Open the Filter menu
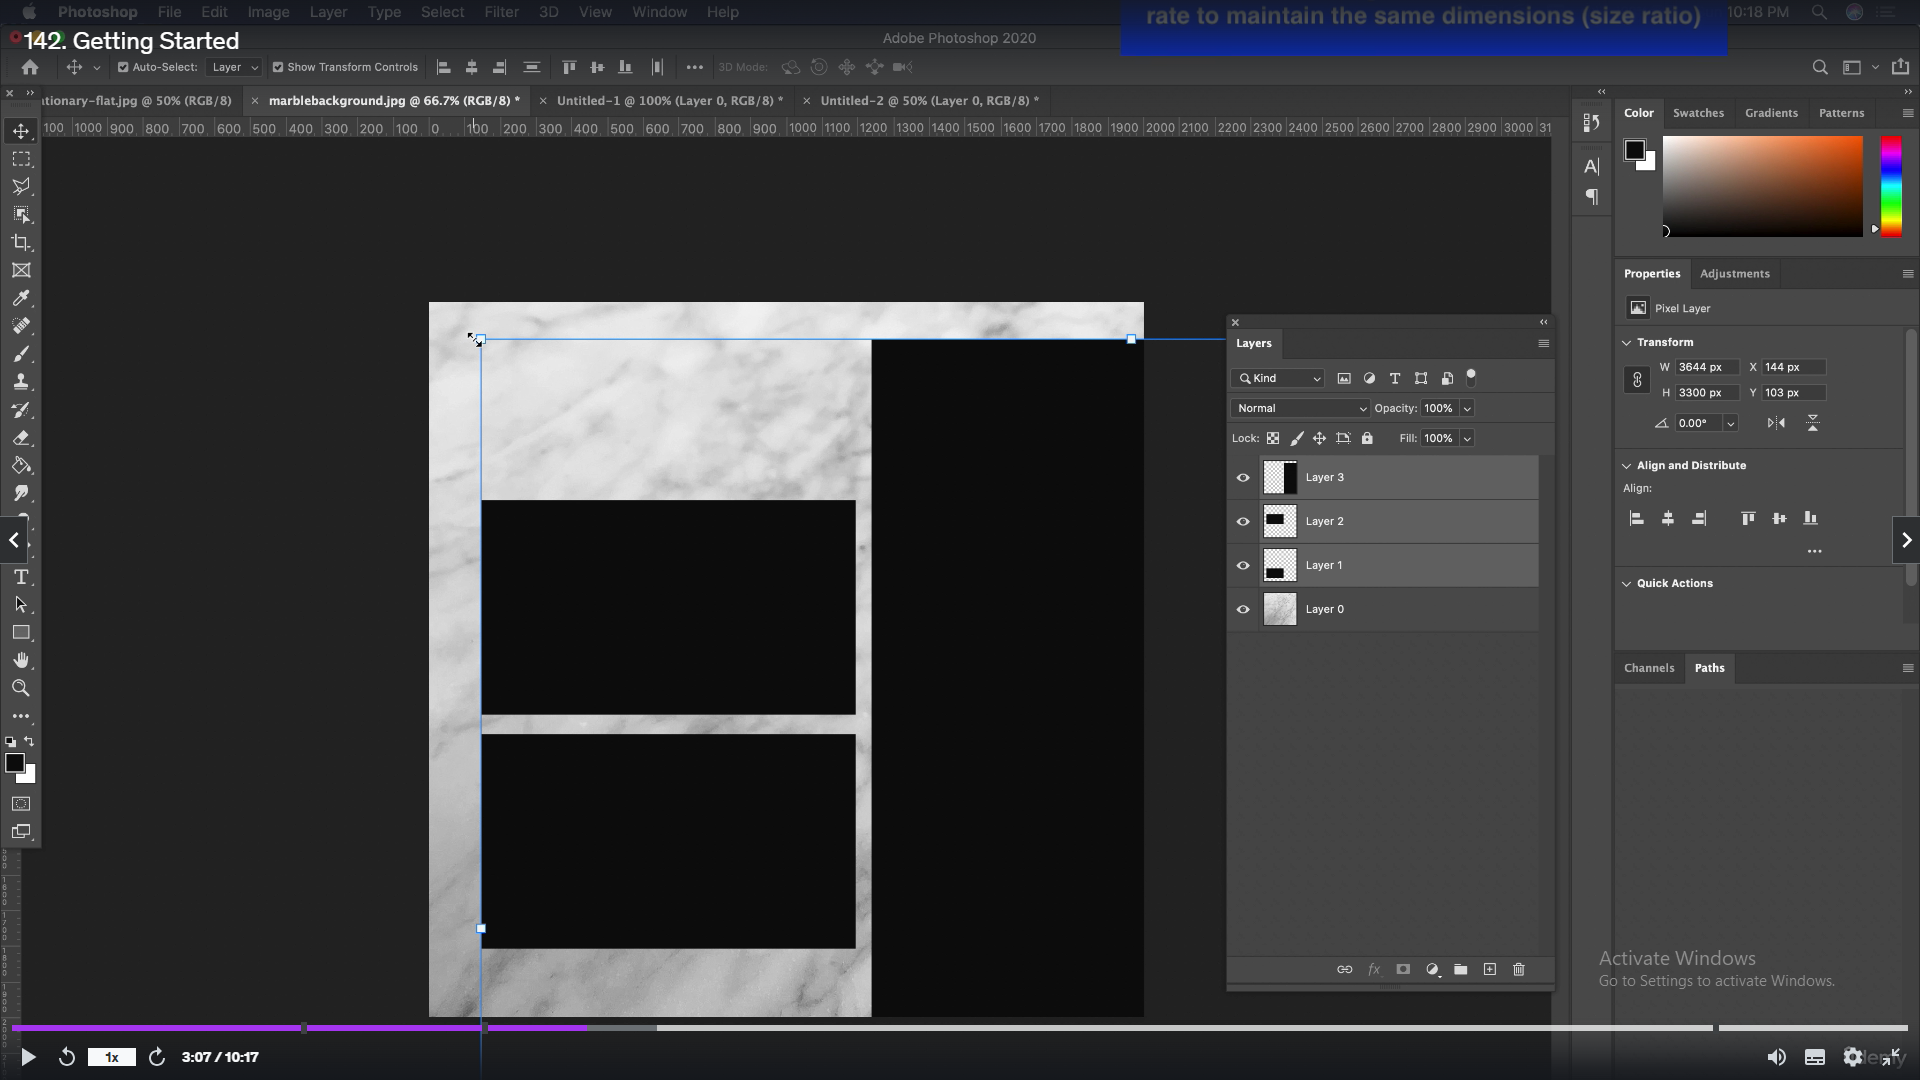The height and width of the screenshot is (1080, 1920). click(501, 12)
